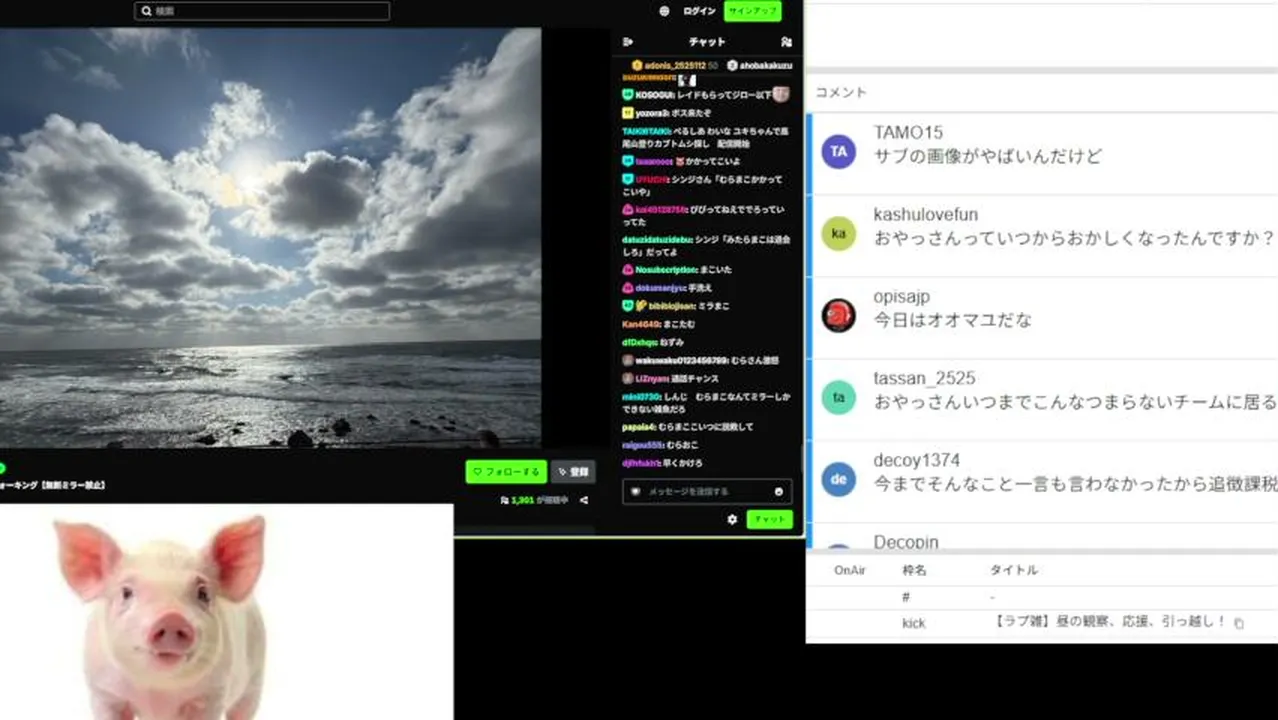Click comment 今日はオオマユだな
The image size is (1278, 720).
(953, 321)
